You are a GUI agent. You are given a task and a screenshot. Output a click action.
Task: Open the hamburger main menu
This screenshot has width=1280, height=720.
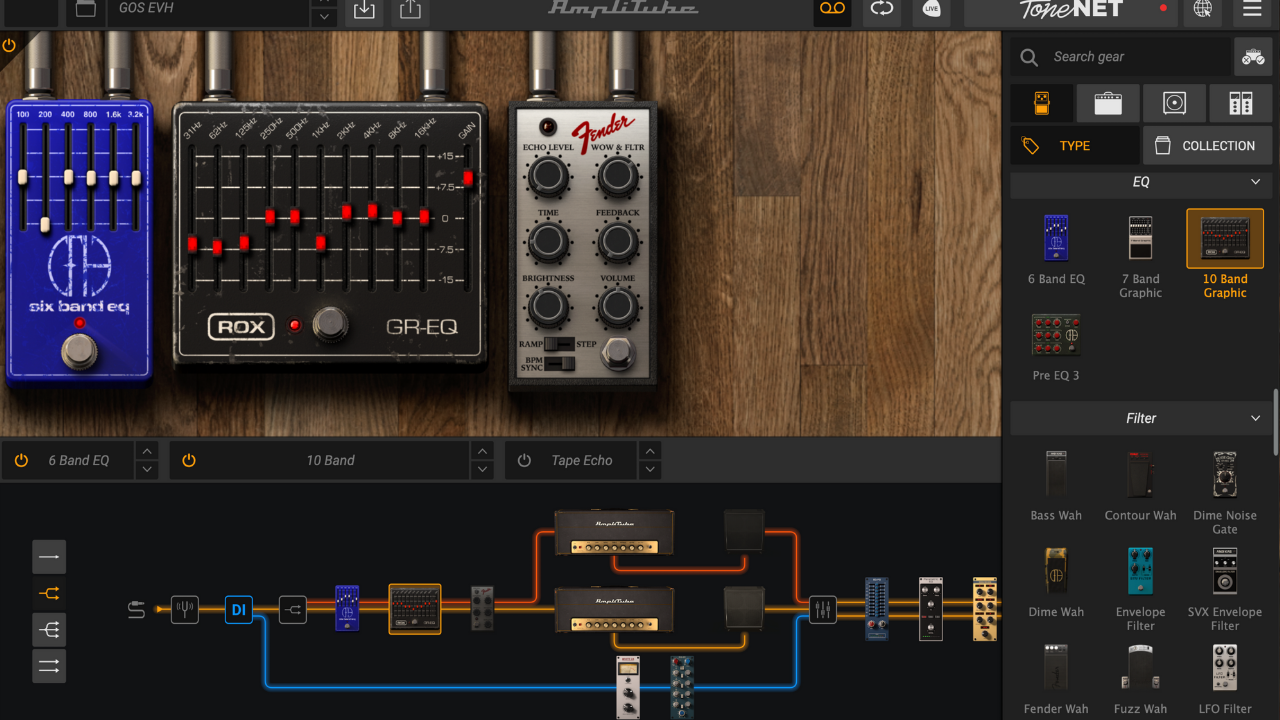click(x=1252, y=10)
